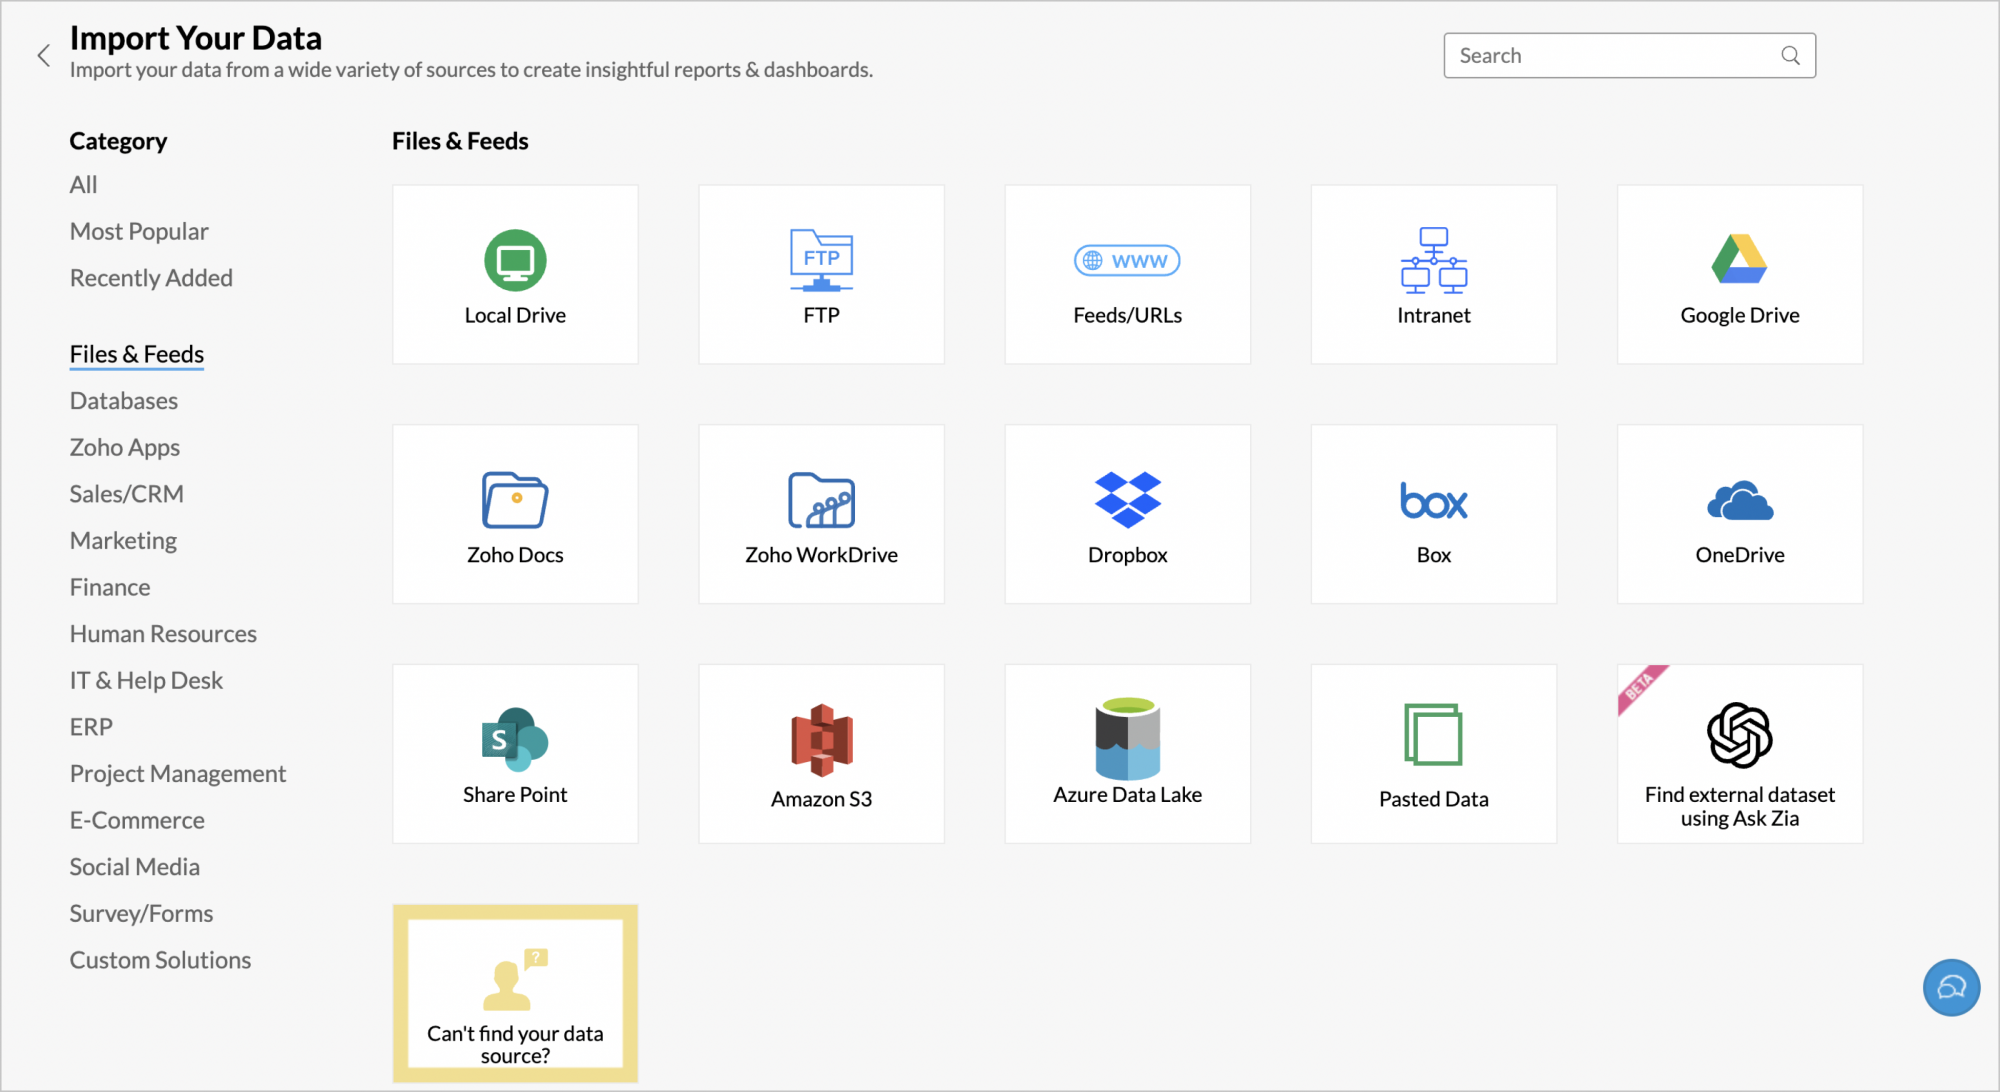Open the Local Drive import option
The image size is (2000, 1092).
515,275
